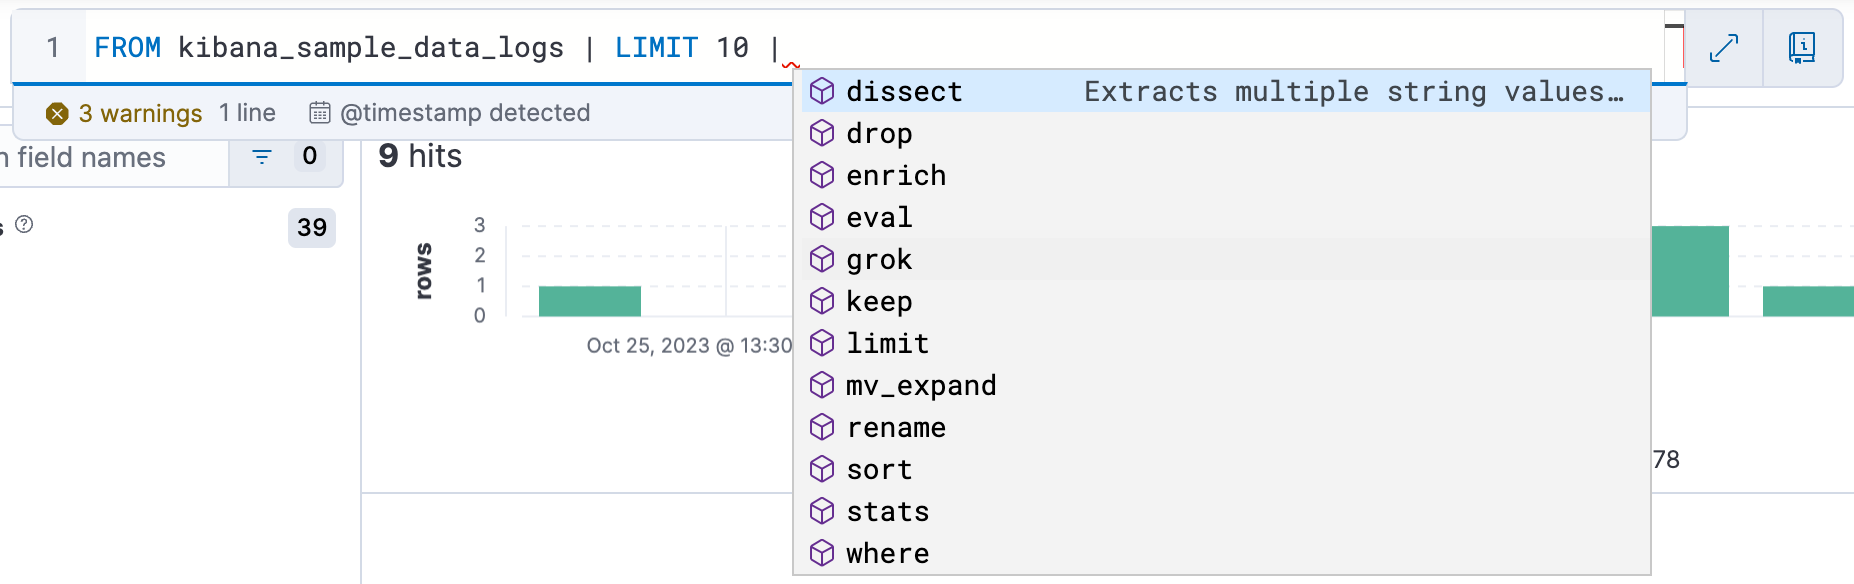Click the @timestamp detected label
The height and width of the screenshot is (584, 1854).
coord(465,113)
